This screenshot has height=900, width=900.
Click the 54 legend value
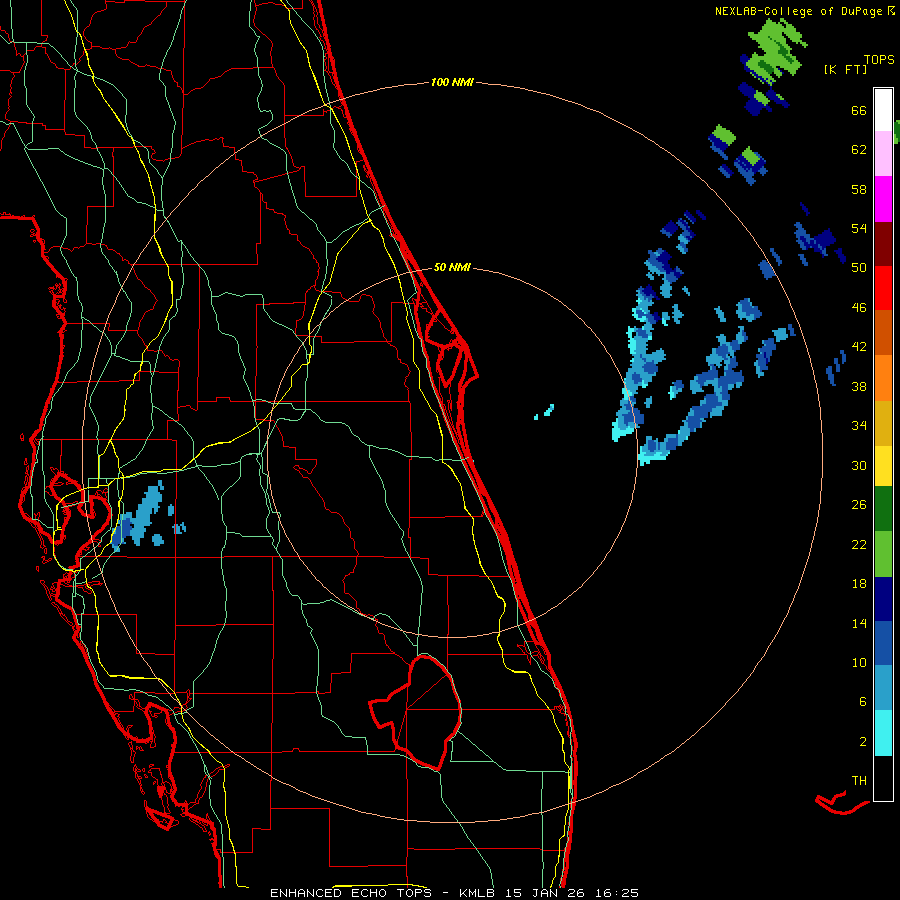(859, 228)
